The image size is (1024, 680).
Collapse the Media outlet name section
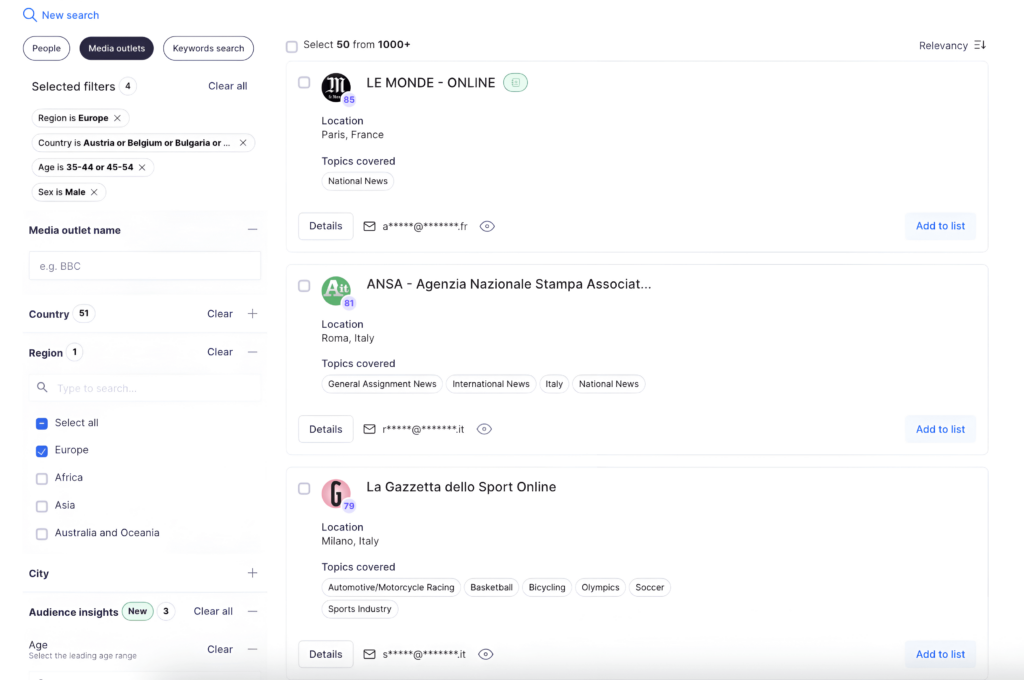pyautogui.click(x=253, y=230)
